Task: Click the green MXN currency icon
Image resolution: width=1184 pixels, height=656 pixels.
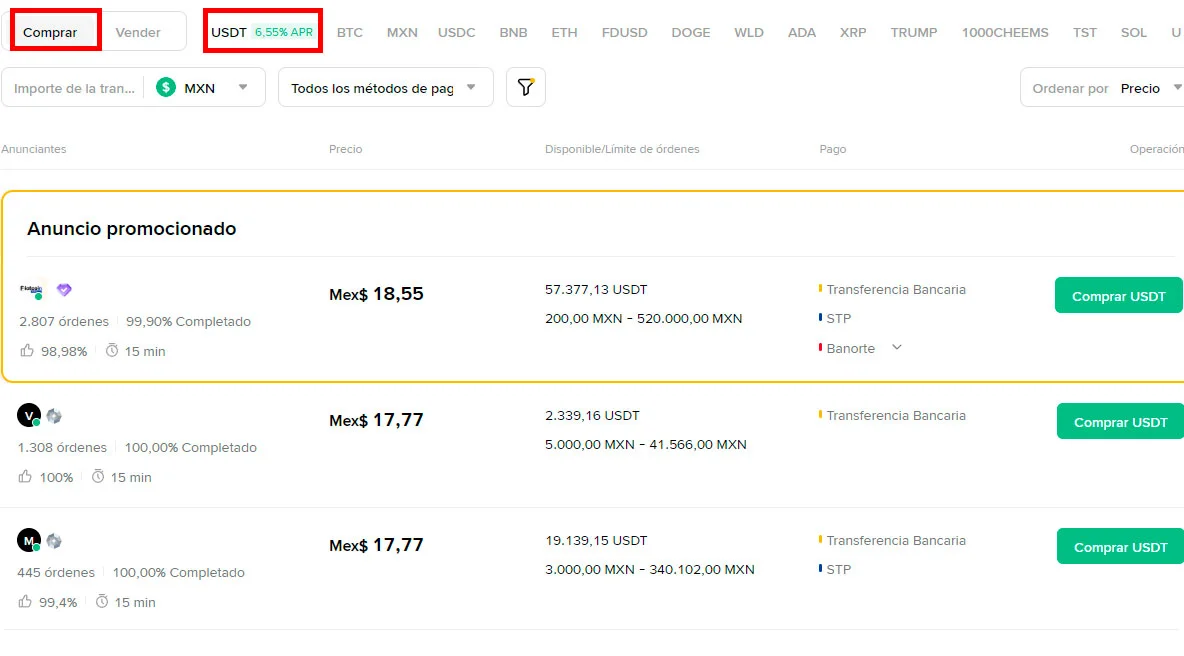Action: pos(165,88)
